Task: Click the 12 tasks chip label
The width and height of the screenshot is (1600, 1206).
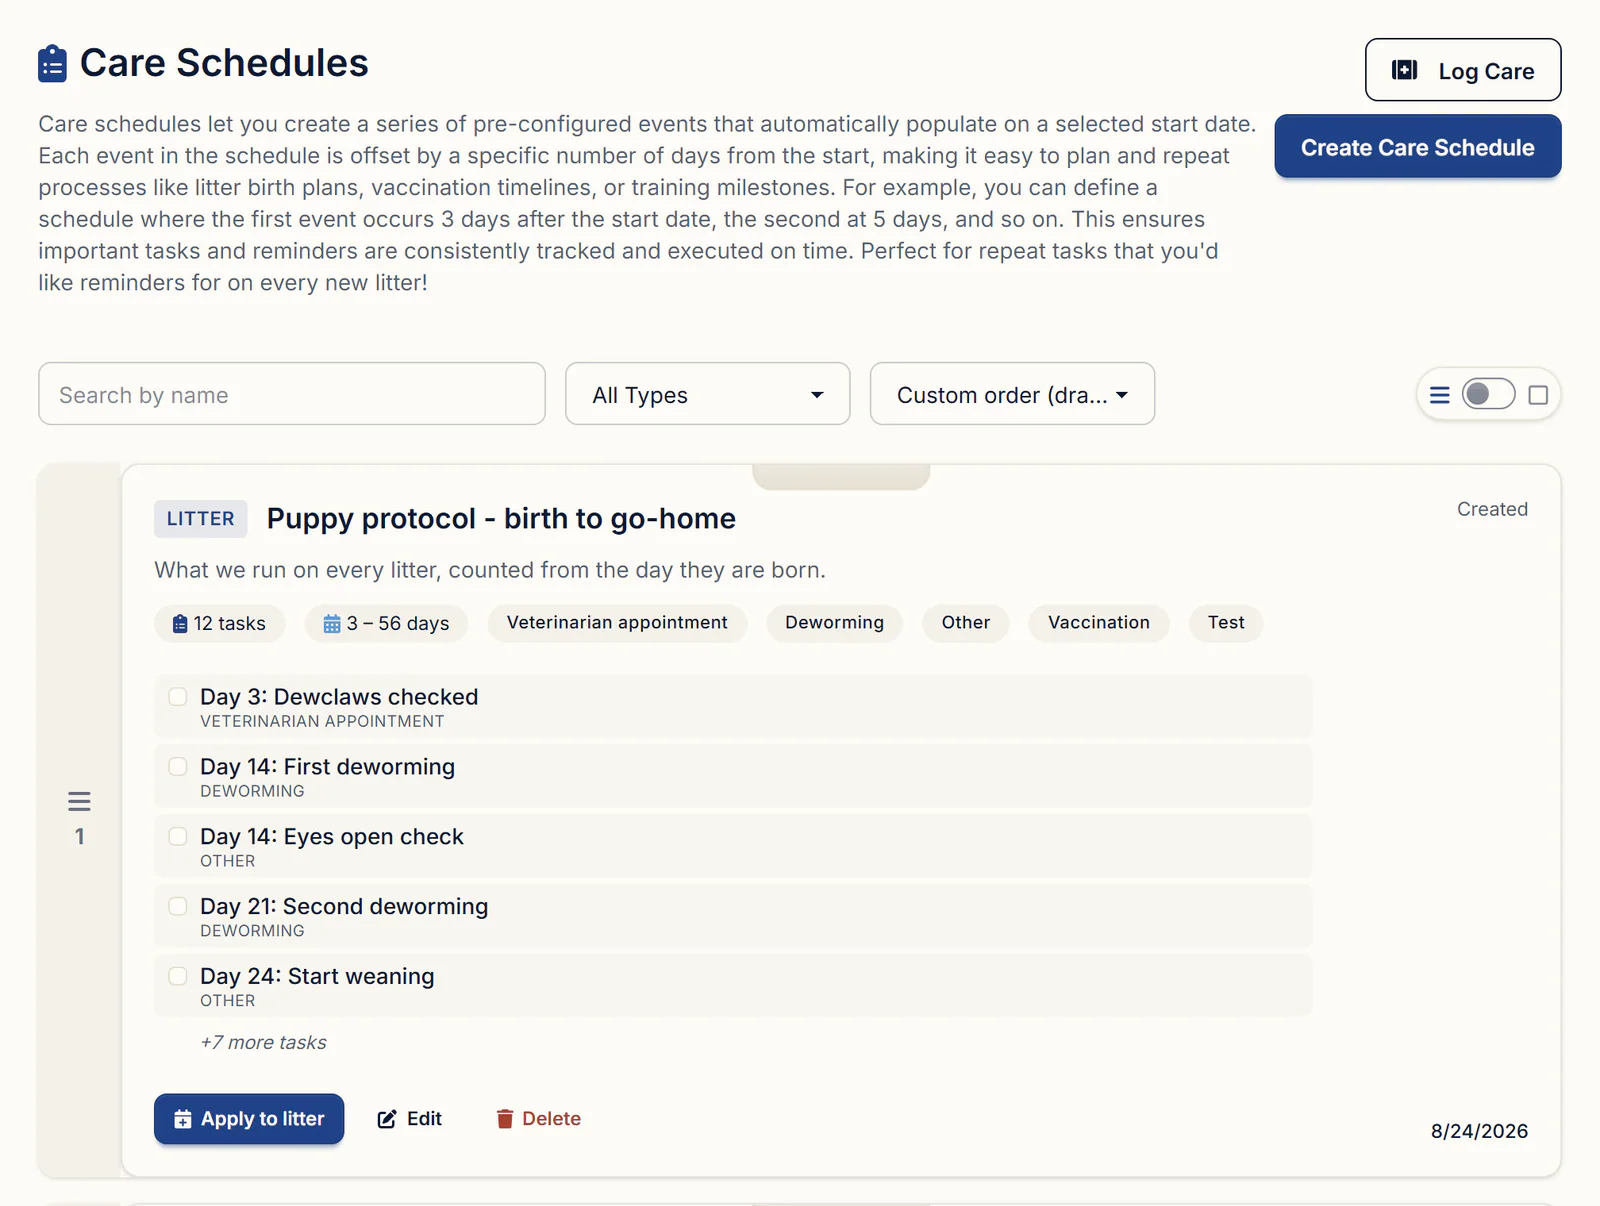Action: pos(229,624)
